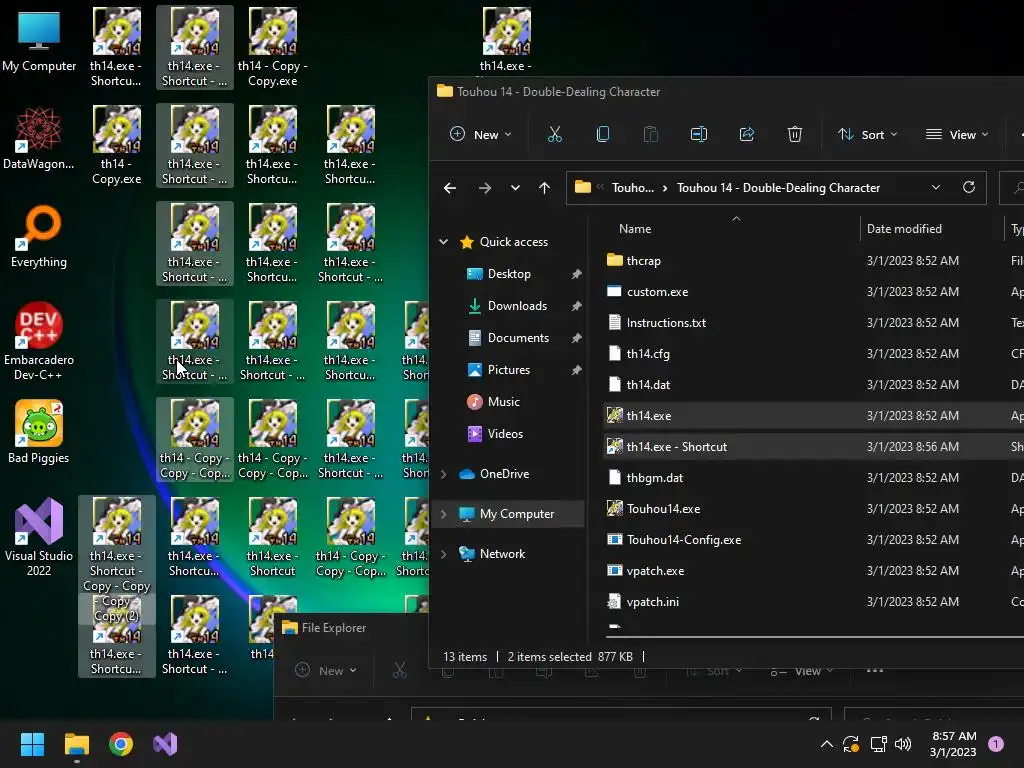Viewport: 1024px width, 768px height.
Task: Select the custom.exe file
Action: 657,292
